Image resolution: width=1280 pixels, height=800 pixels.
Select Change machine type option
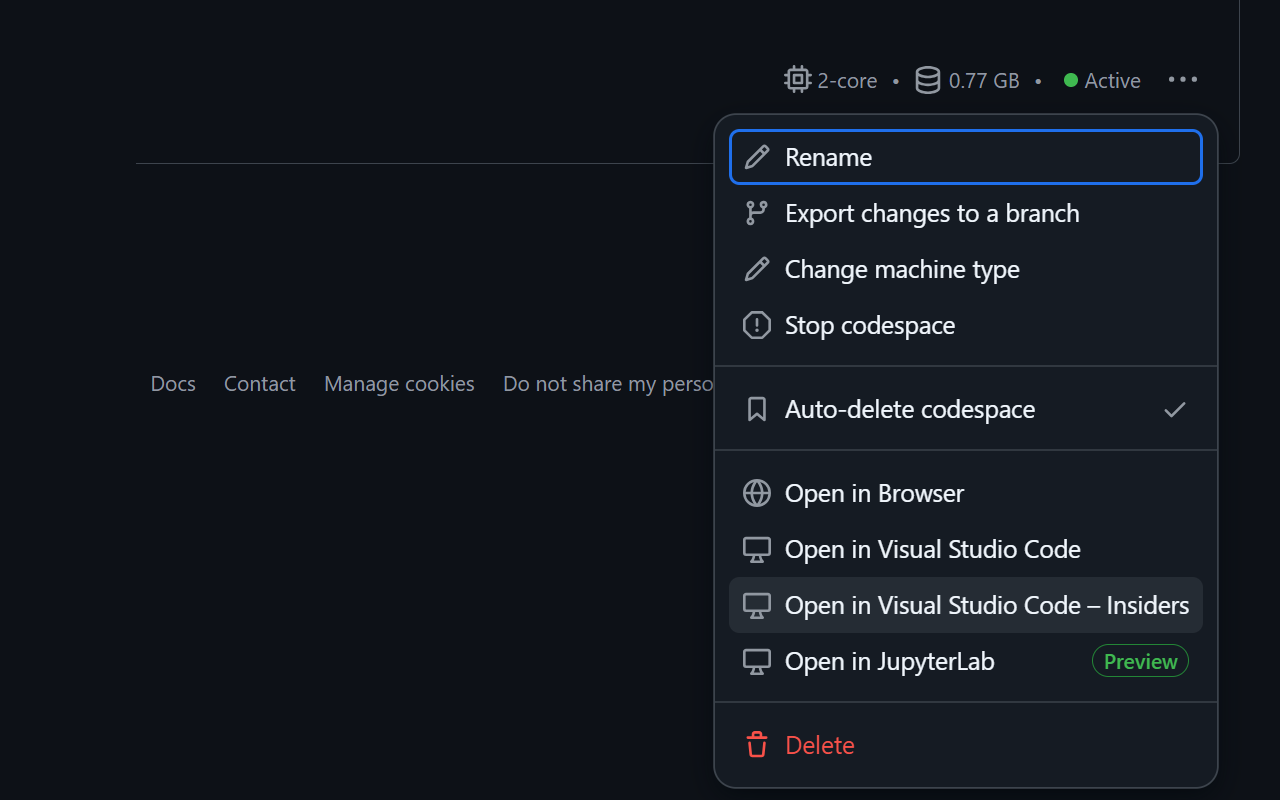tap(902, 269)
